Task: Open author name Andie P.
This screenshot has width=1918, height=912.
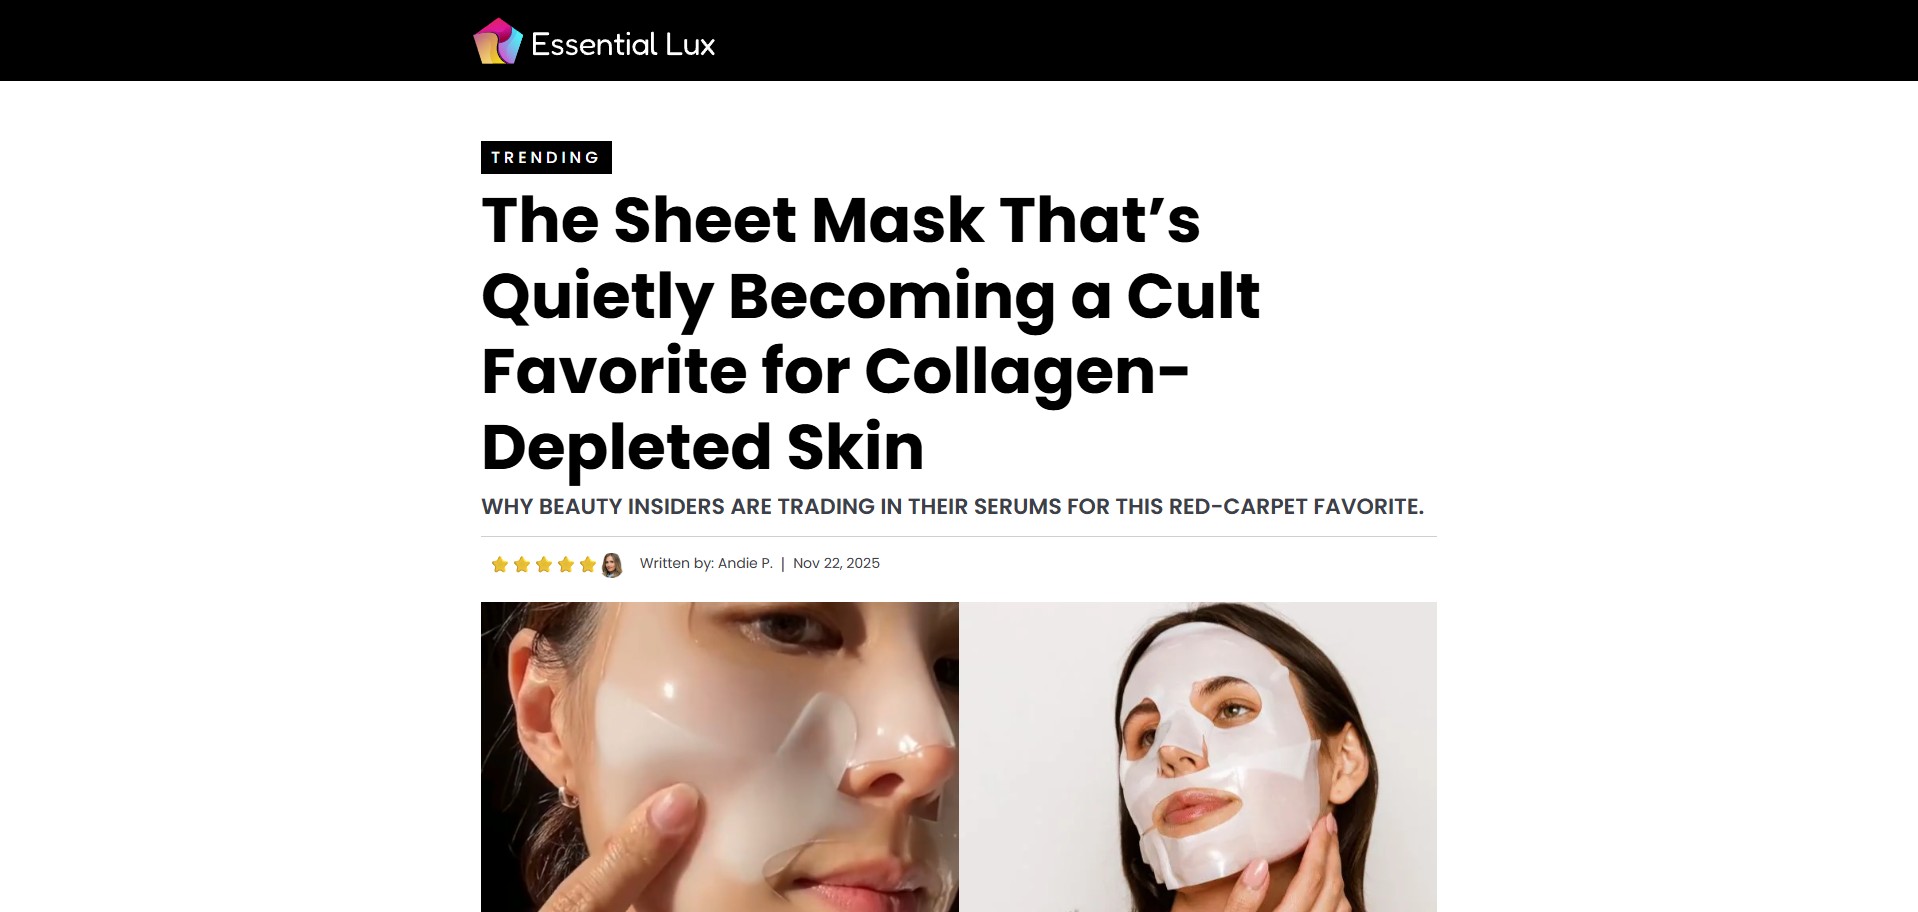Action: [x=745, y=563]
